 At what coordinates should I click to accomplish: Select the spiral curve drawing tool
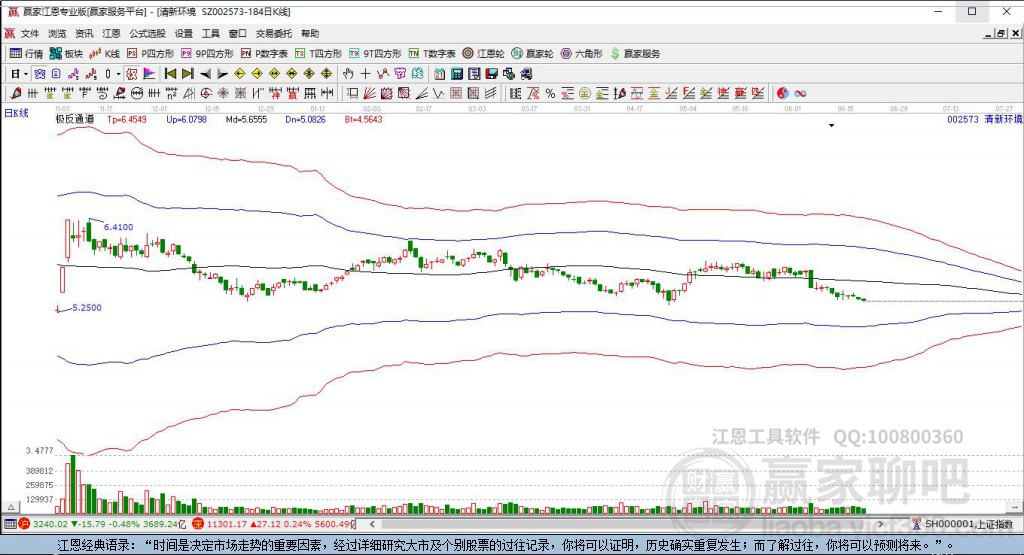pos(103,93)
